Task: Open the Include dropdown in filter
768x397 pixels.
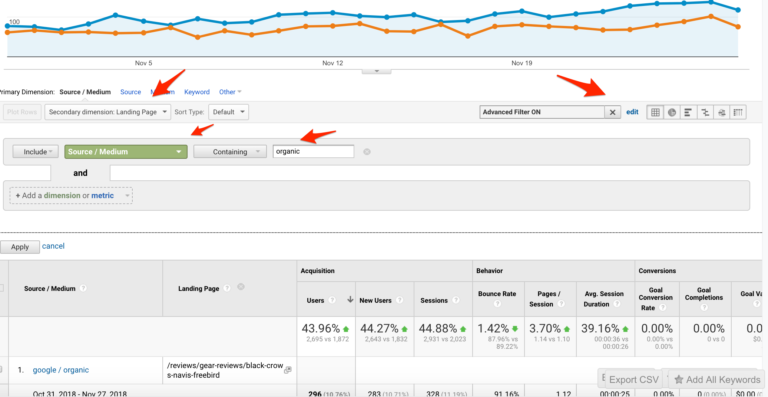Action: coord(35,152)
